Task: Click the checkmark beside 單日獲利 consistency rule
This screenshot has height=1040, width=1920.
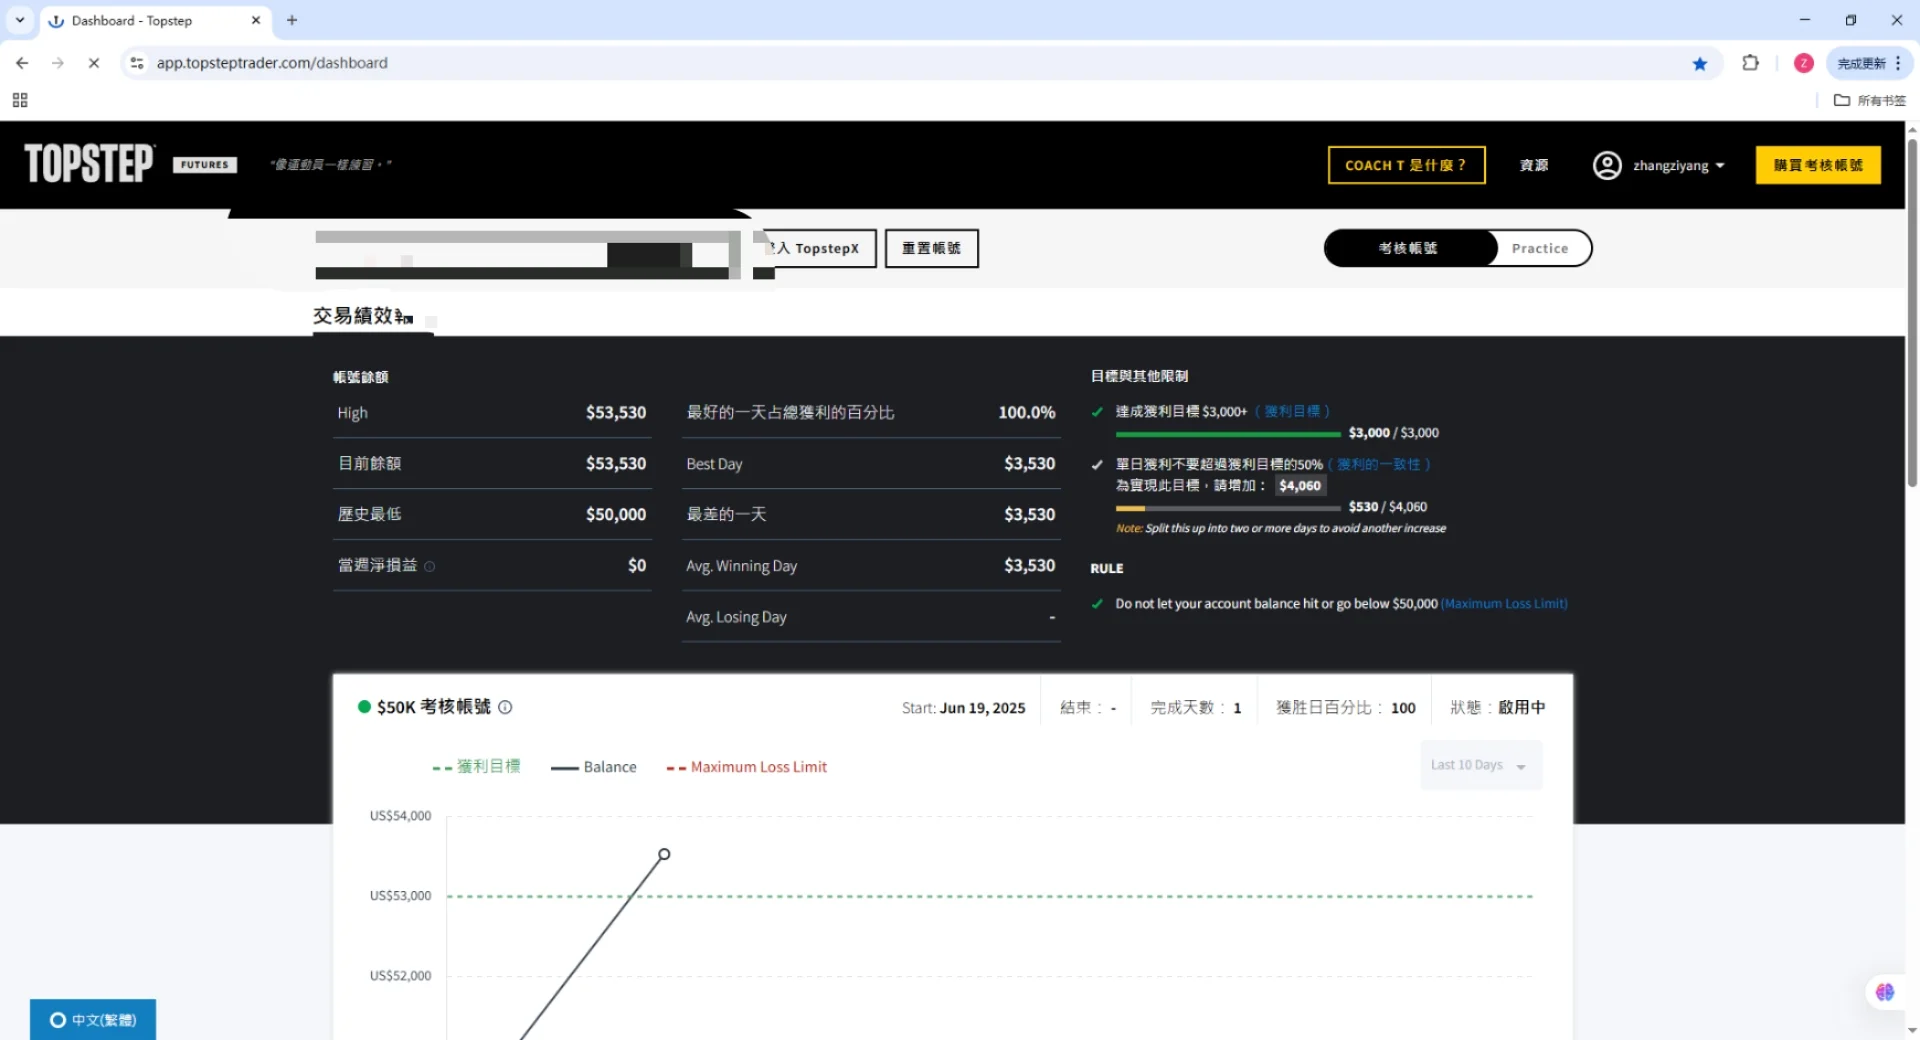Action: (x=1097, y=464)
